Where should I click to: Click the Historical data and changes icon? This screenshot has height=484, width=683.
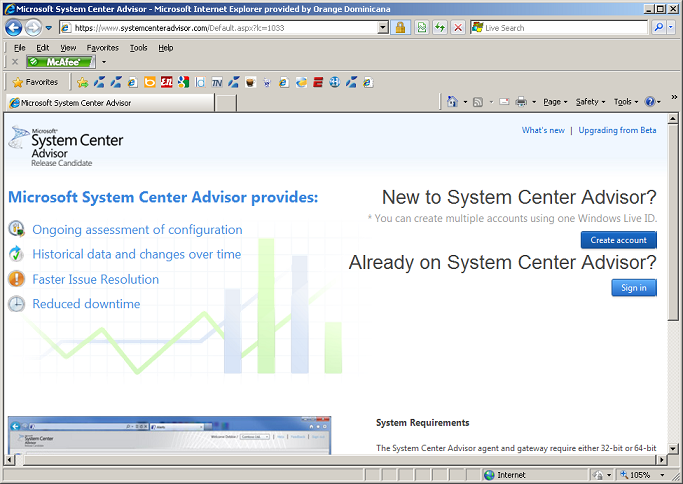tap(17, 254)
